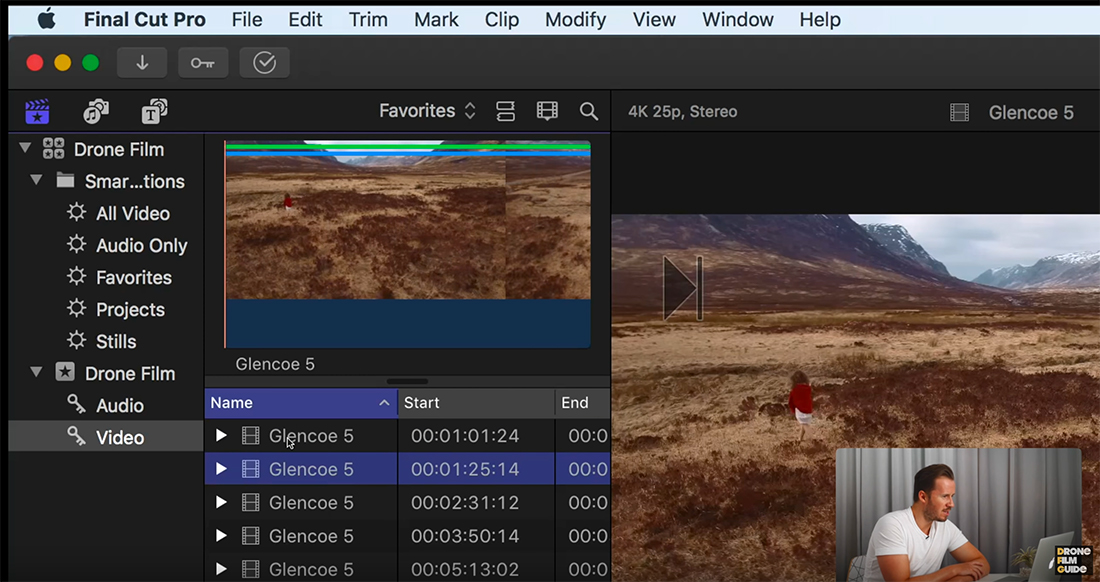Screen dimensions: 1100x582
Task: Switch browser to filmstrip view
Action: click(x=547, y=110)
